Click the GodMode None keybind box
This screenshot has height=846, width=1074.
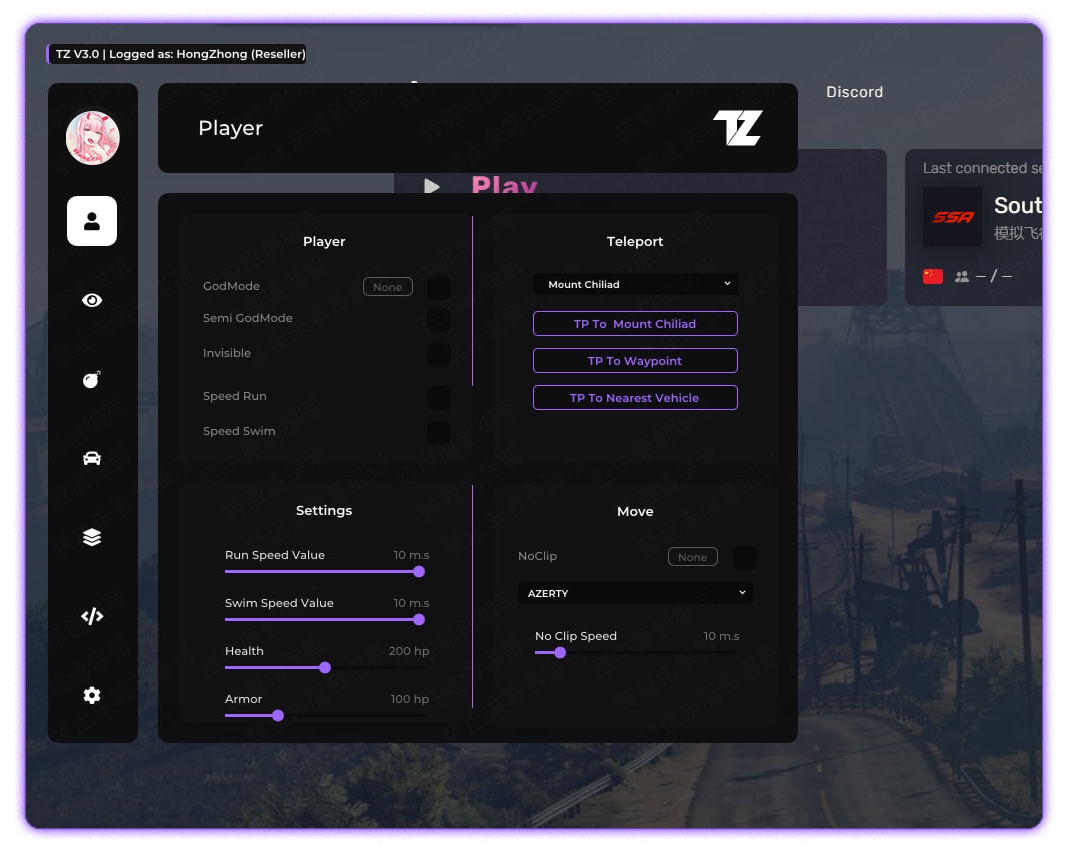tap(387, 287)
